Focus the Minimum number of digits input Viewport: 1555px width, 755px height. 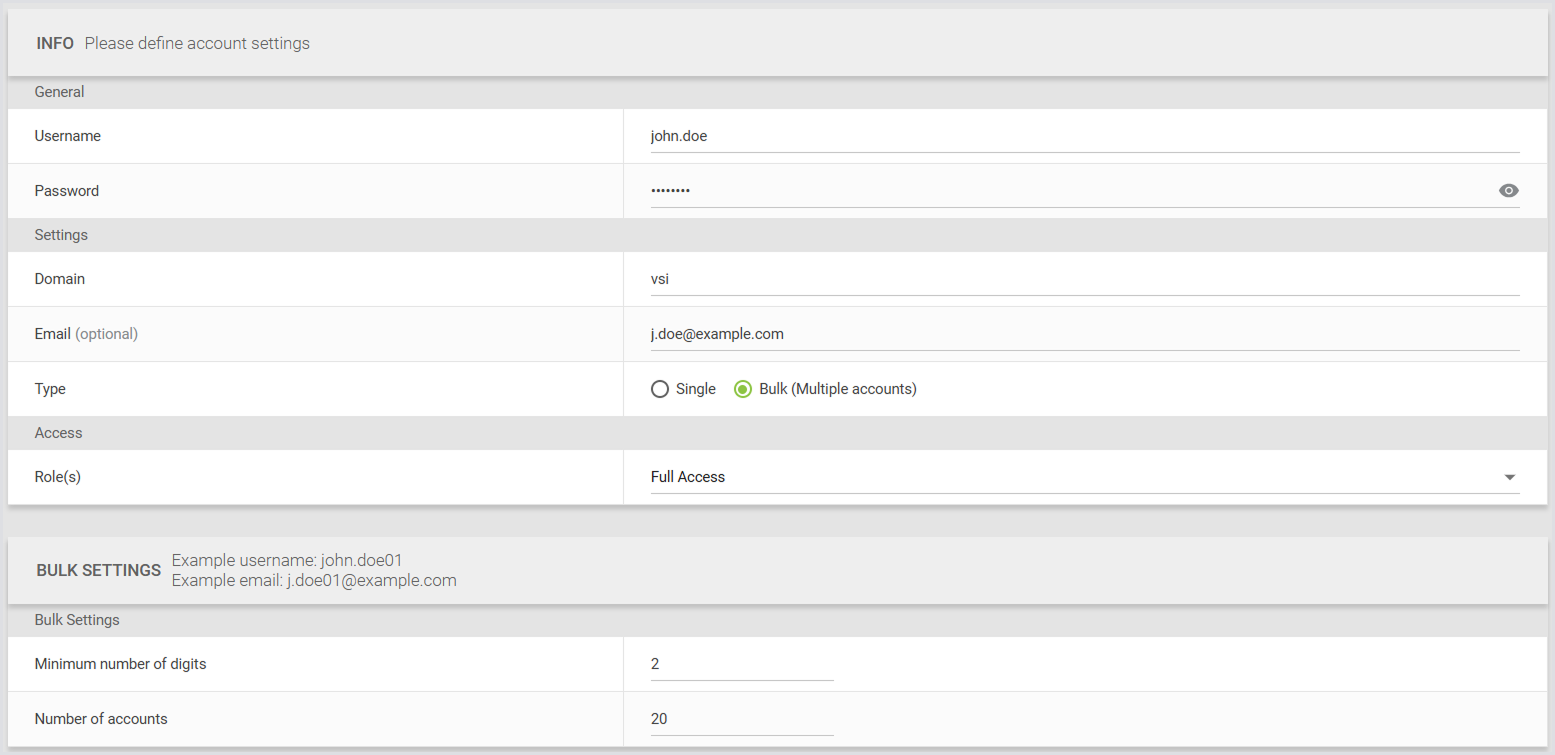[741, 664]
